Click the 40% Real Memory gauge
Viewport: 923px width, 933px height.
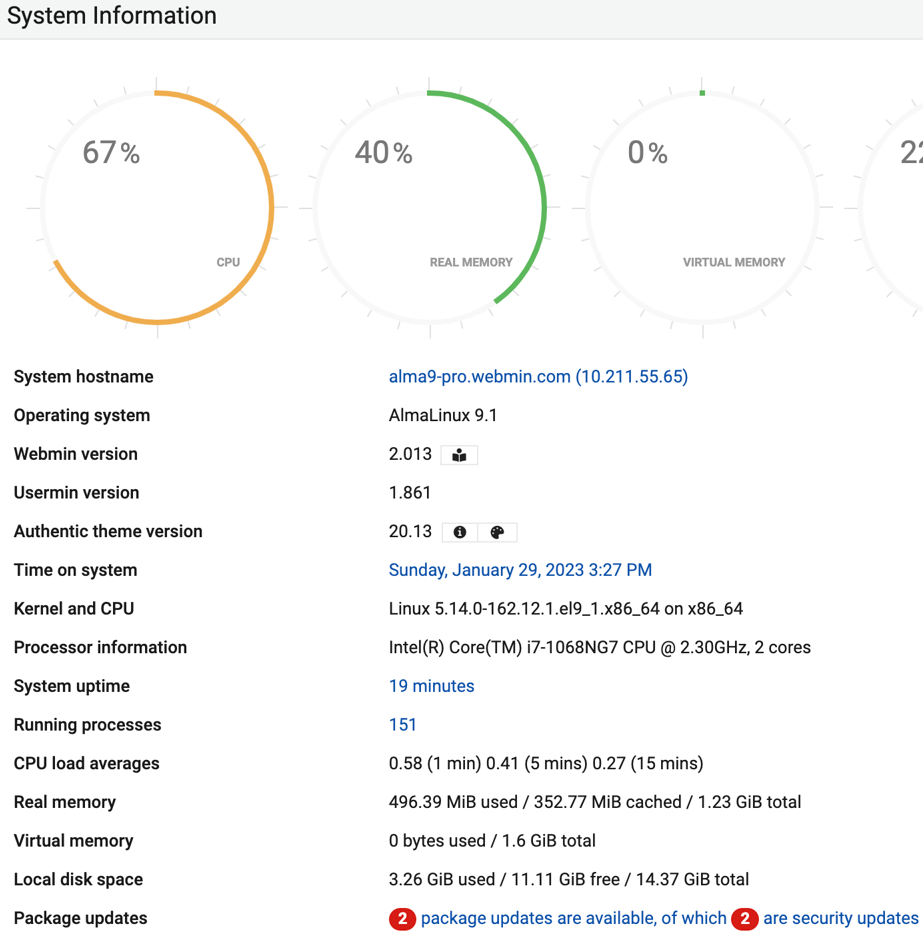point(430,208)
